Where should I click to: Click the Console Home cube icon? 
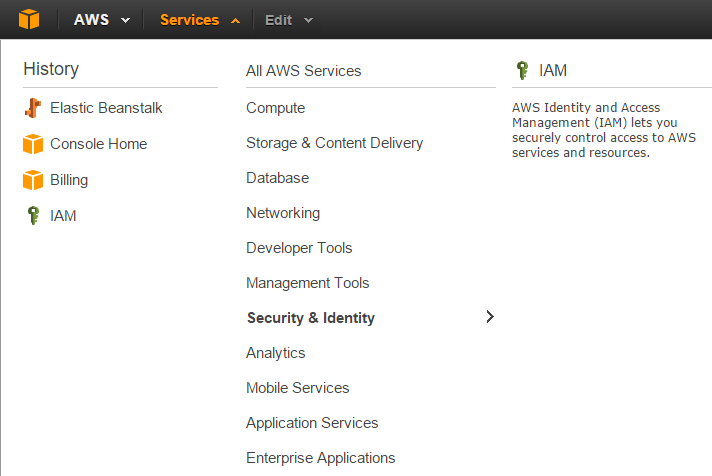tap(33, 144)
